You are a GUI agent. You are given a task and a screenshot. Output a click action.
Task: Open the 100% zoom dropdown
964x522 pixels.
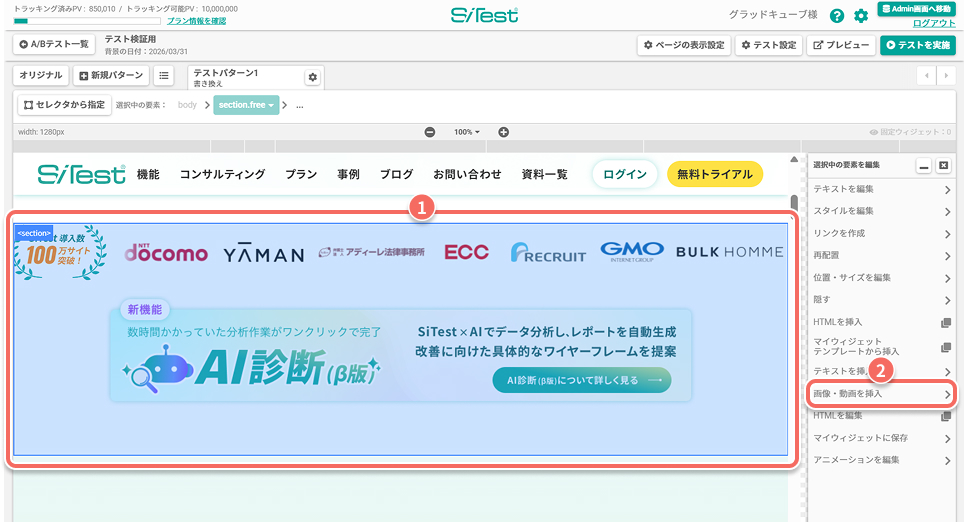point(467,132)
